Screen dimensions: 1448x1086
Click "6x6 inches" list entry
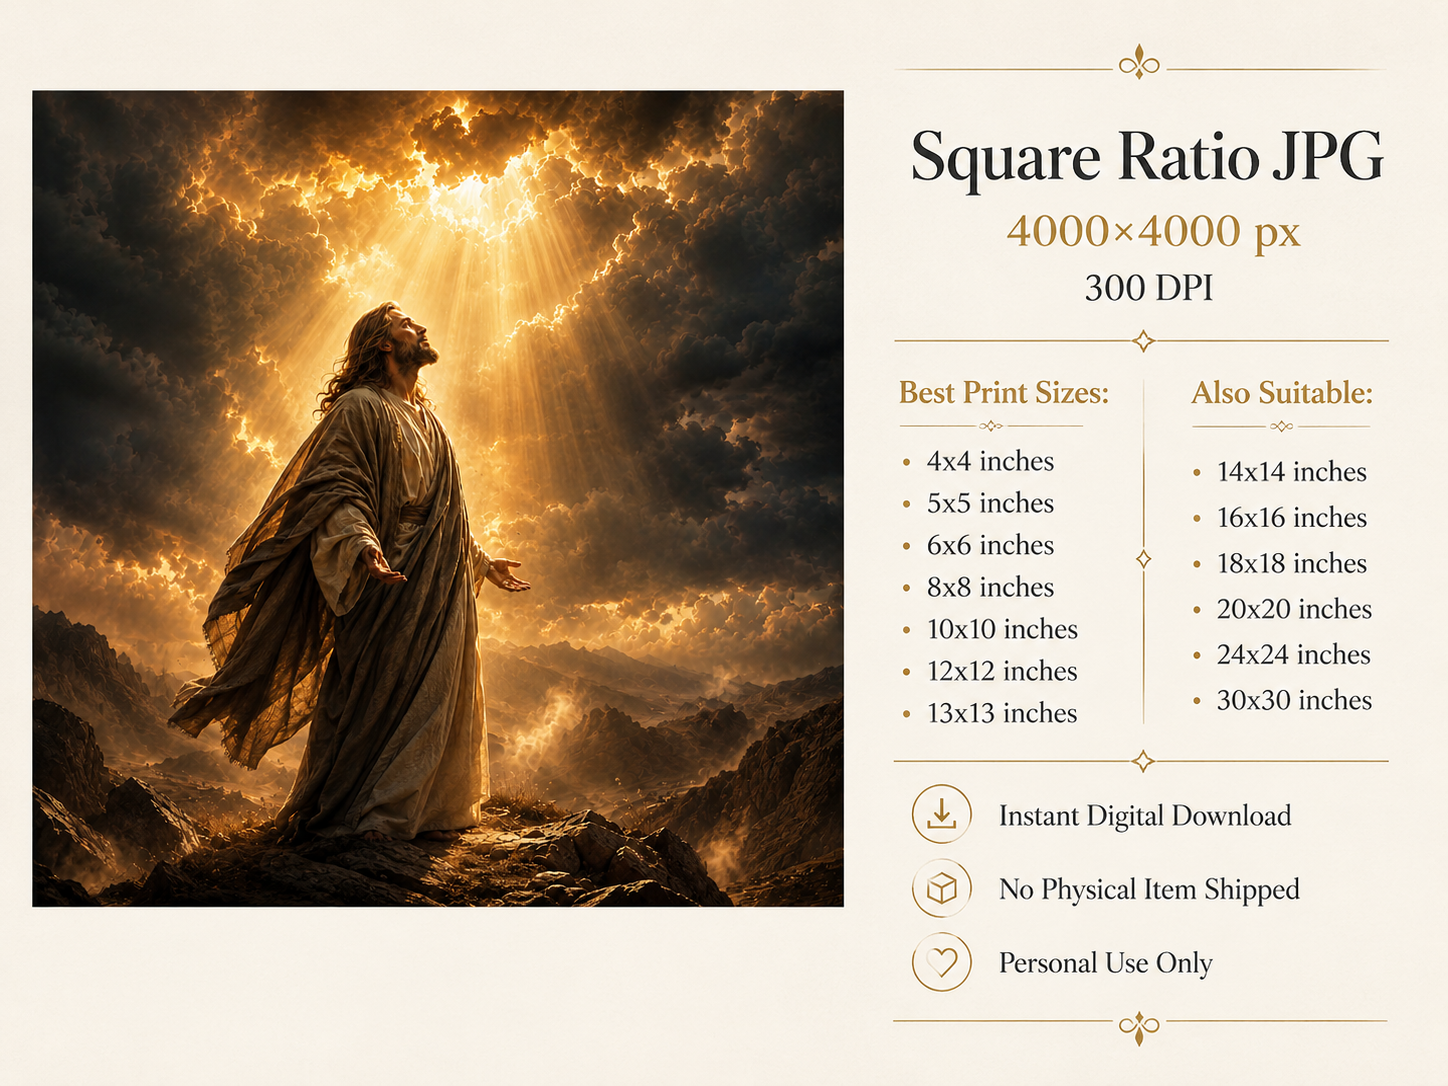990,545
